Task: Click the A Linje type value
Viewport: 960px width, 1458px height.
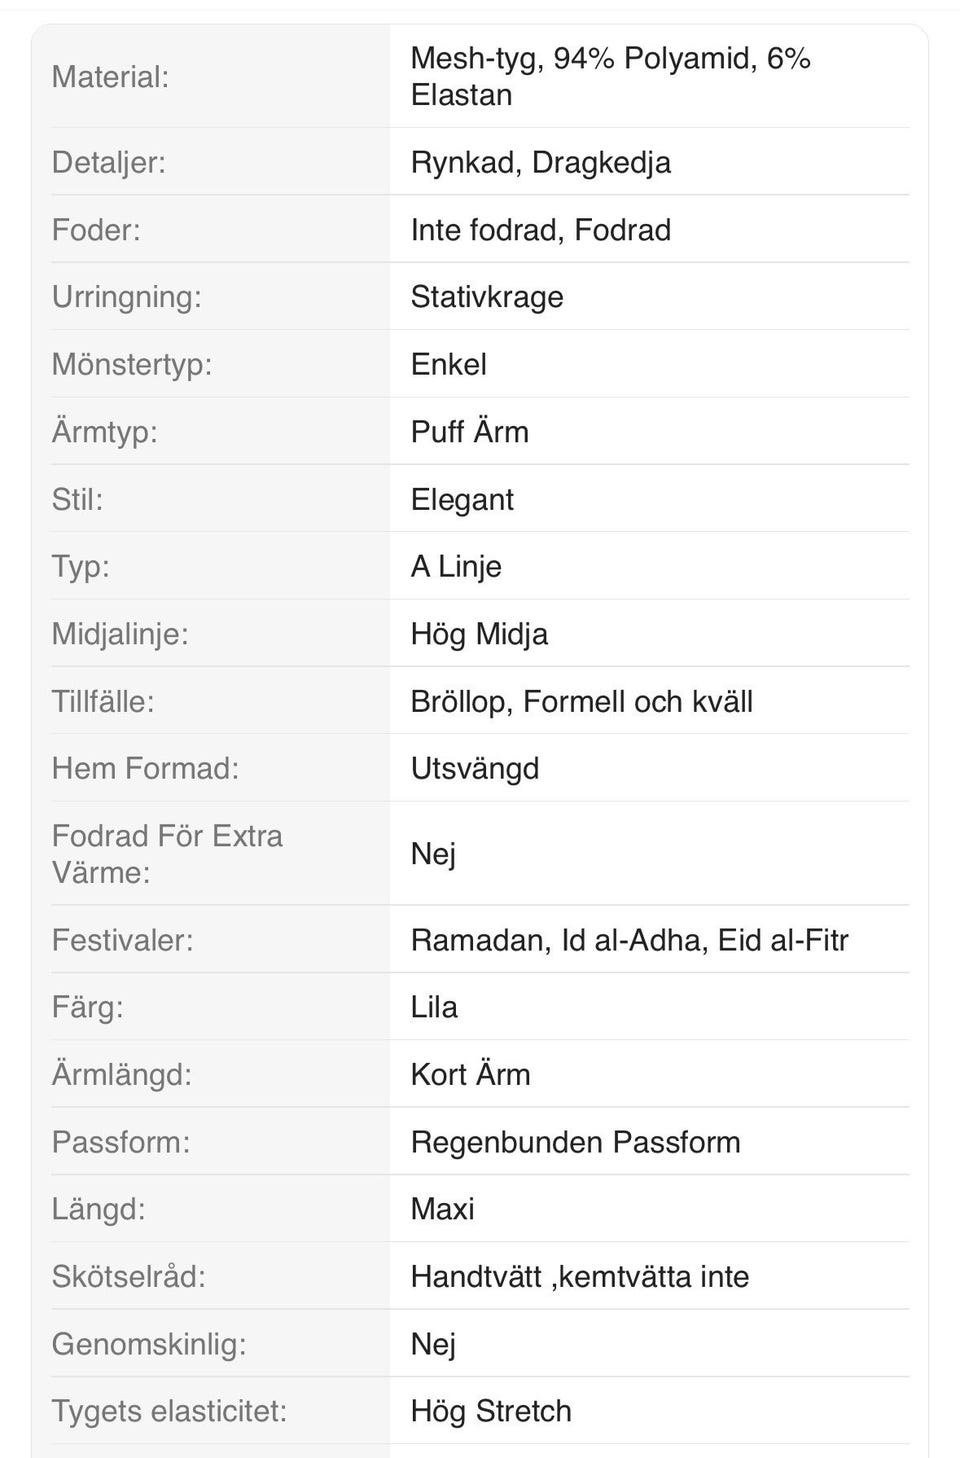Action: click(456, 567)
